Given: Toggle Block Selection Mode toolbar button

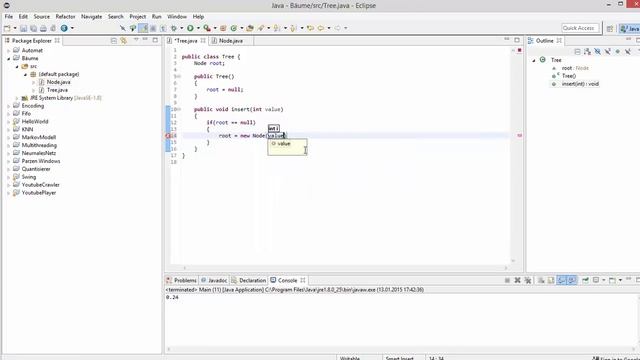Looking at the screenshot, I should 153,28.
